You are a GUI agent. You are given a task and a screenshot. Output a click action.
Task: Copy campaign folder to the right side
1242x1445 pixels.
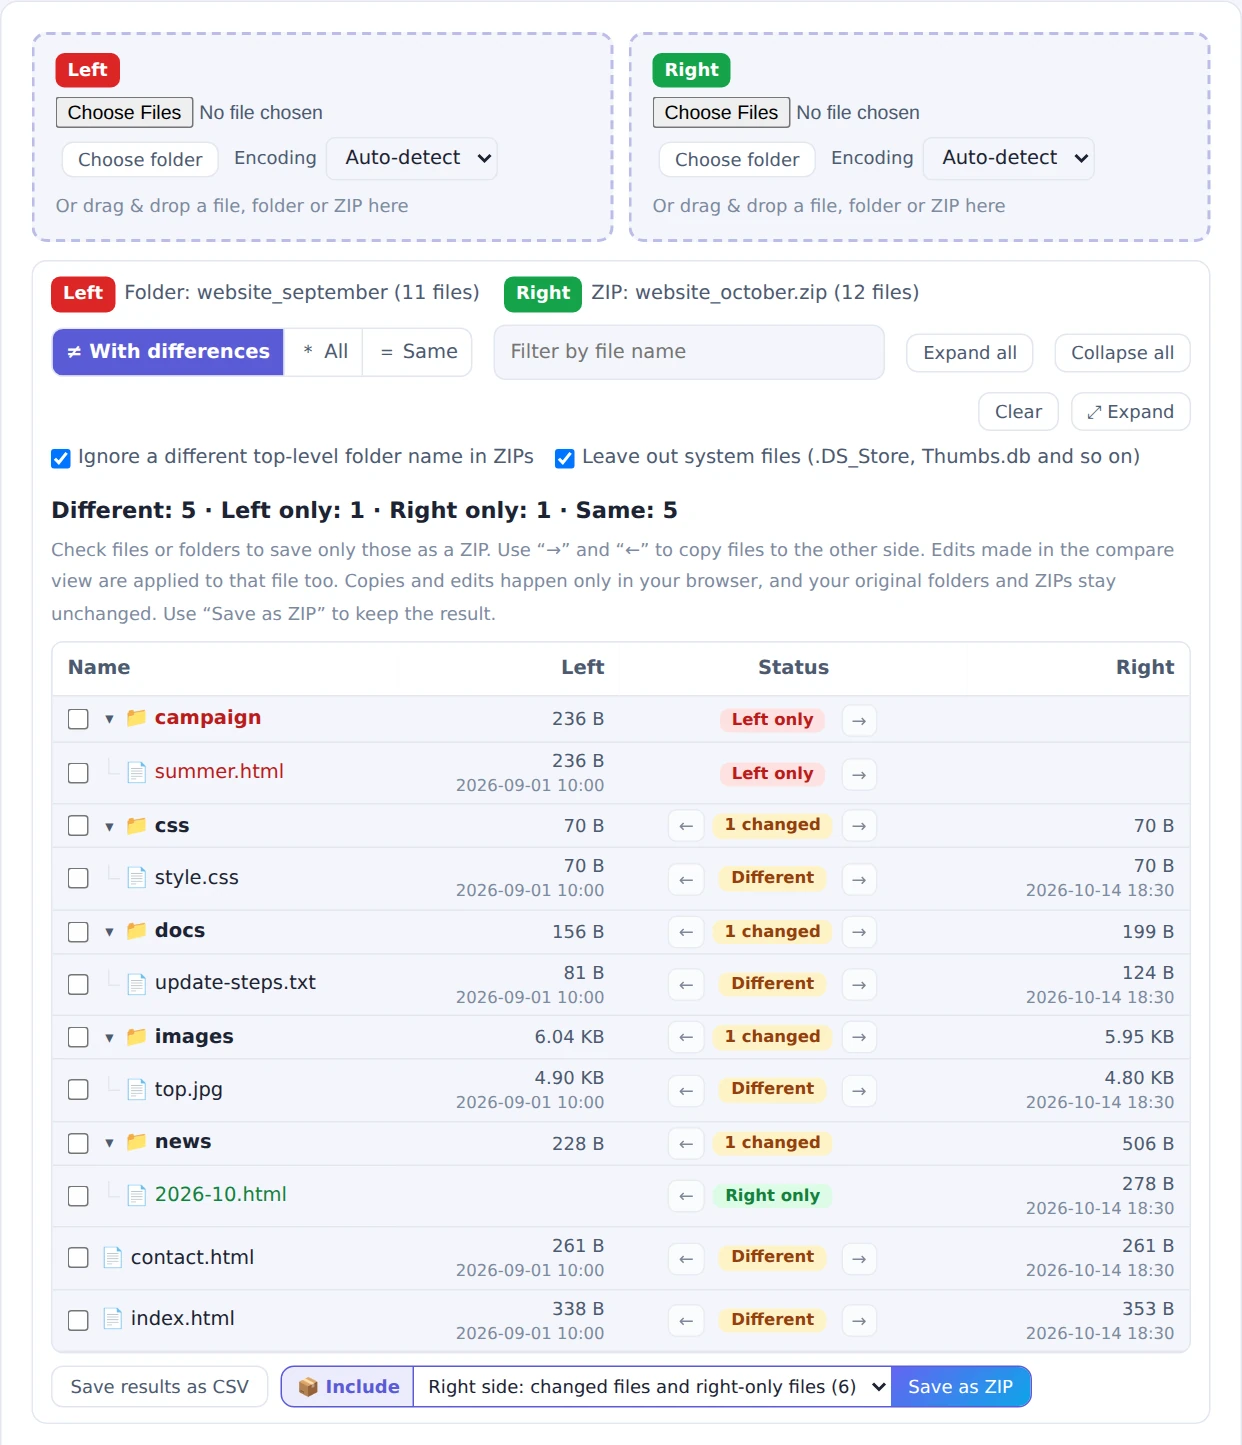tap(859, 720)
